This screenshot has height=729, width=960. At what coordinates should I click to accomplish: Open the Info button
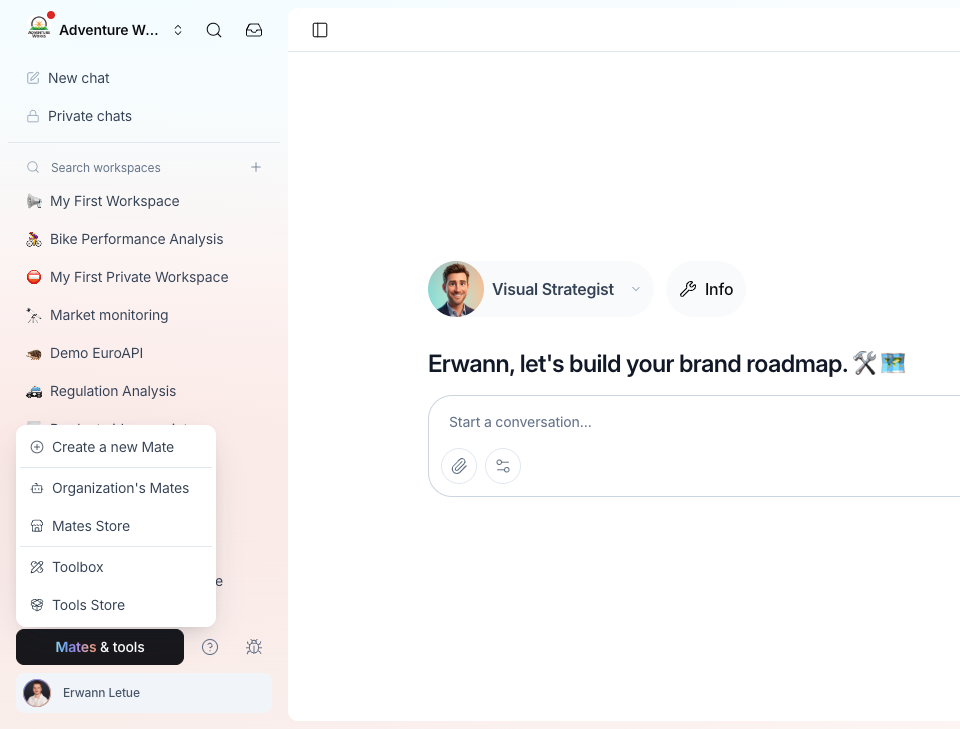coord(706,289)
